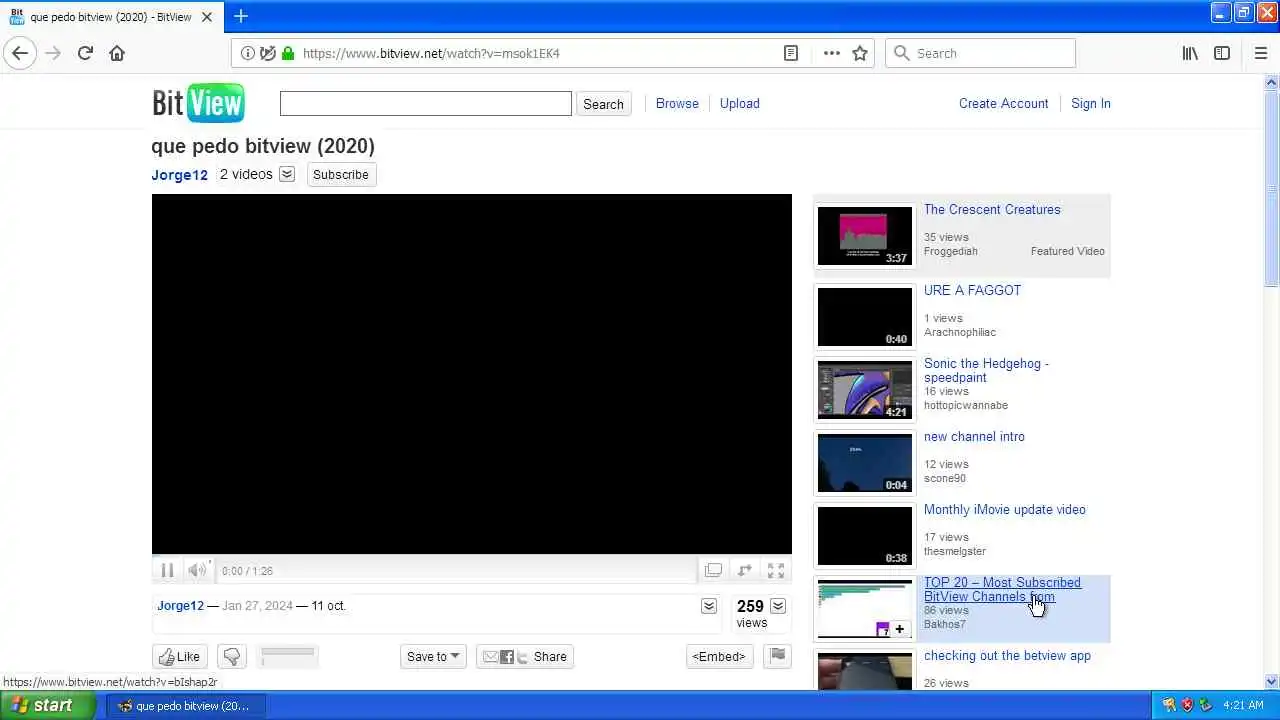
Task: Select the 'que pedo bitview (2020)' browser tab
Action: click(x=110, y=17)
